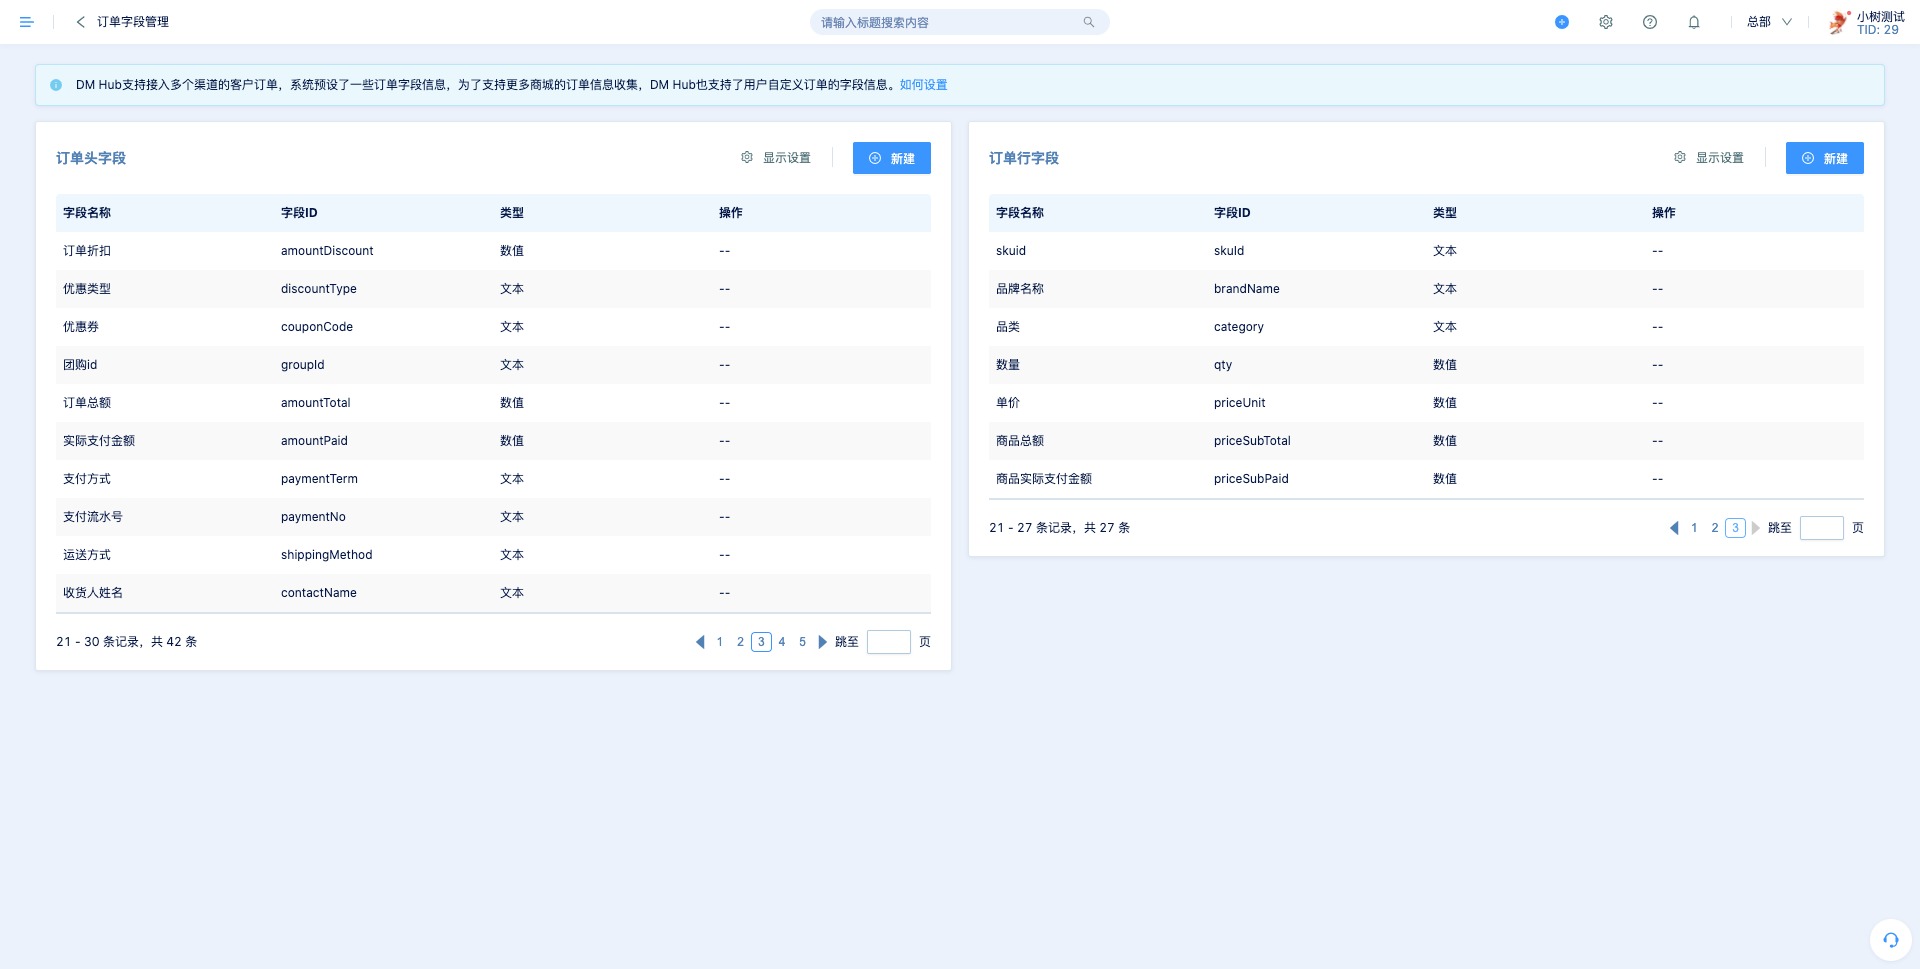Open 显示设置 for 订单行字段
Image resolution: width=1920 pixels, height=969 pixels.
1720,158
